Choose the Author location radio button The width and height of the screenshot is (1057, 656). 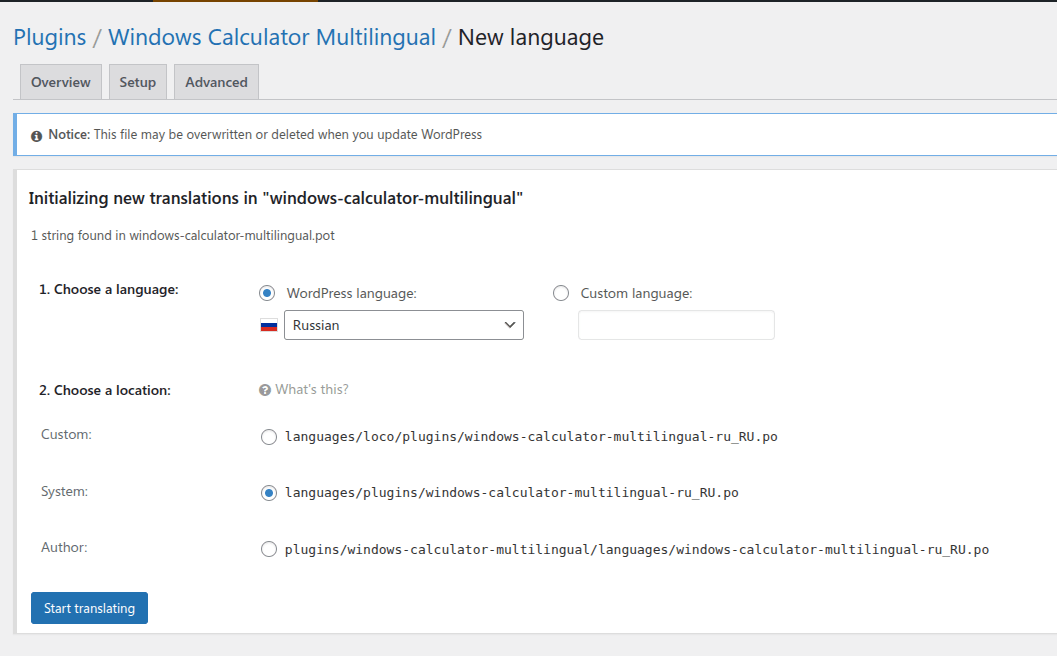(268, 549)
